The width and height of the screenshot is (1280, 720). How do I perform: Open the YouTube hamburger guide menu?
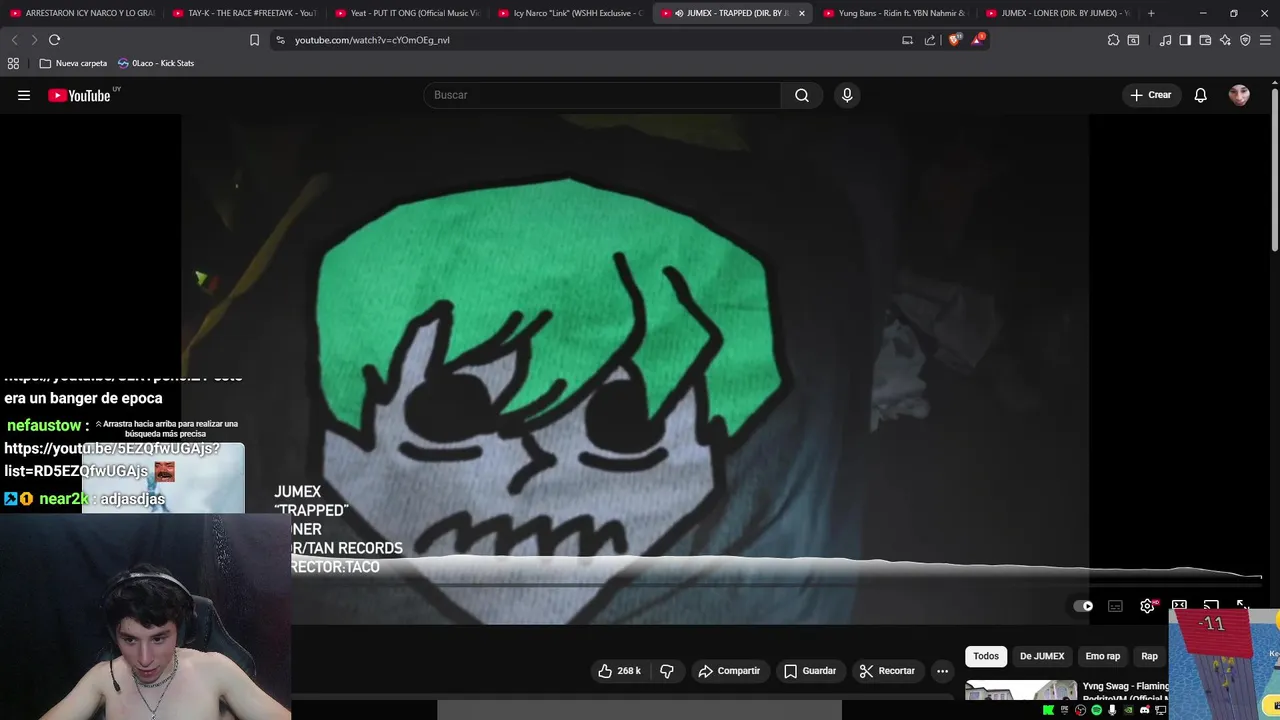[24, 95]
